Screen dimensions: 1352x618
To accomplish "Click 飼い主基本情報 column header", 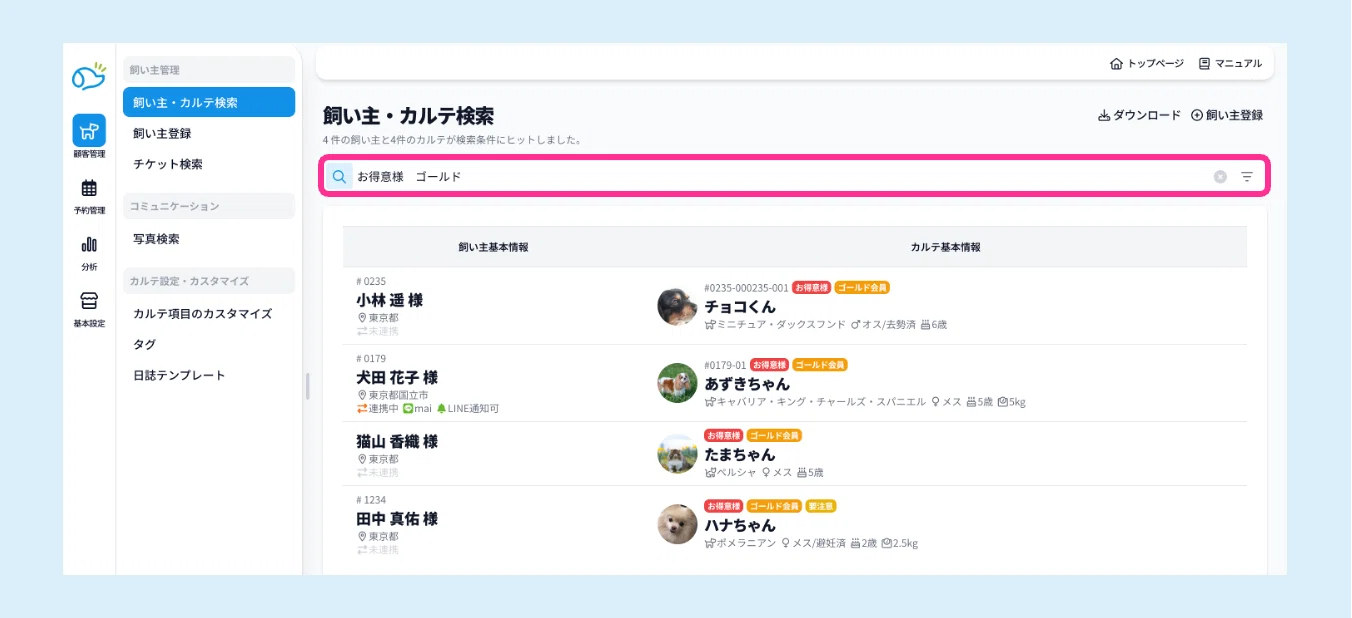I will point(493,246).
